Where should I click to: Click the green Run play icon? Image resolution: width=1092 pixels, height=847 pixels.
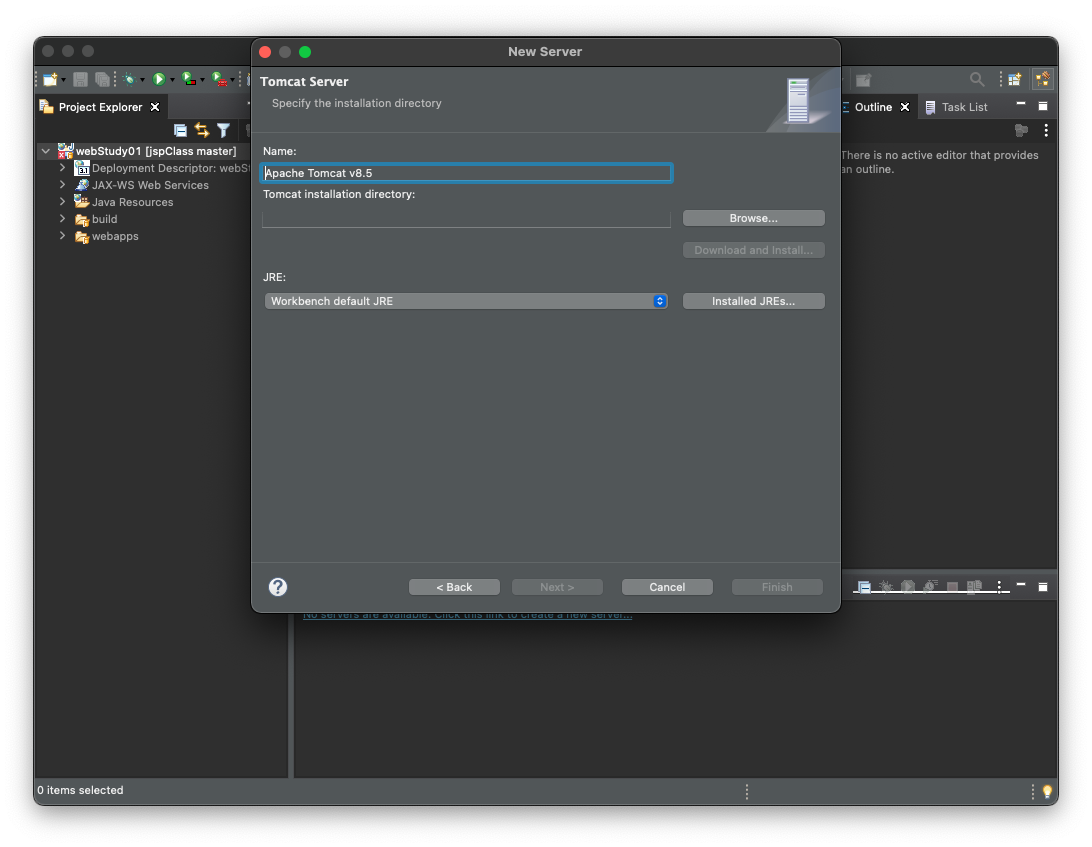159,79
